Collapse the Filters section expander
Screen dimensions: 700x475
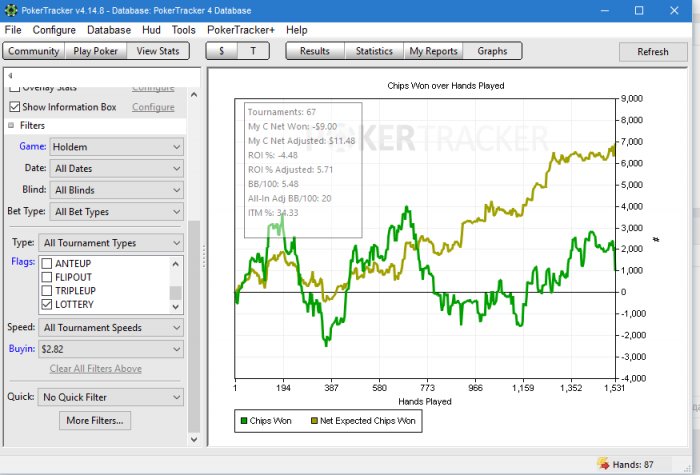[x=11, y=125]
